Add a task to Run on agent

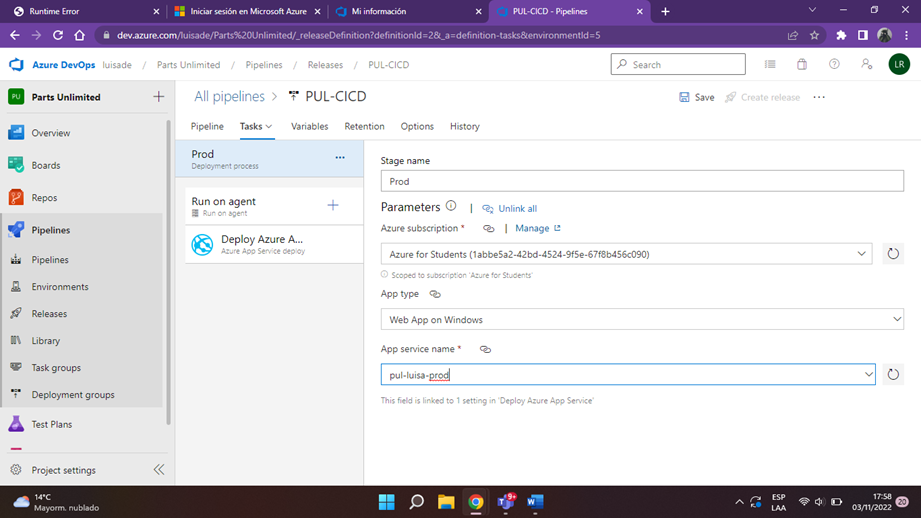pos(333,205)
